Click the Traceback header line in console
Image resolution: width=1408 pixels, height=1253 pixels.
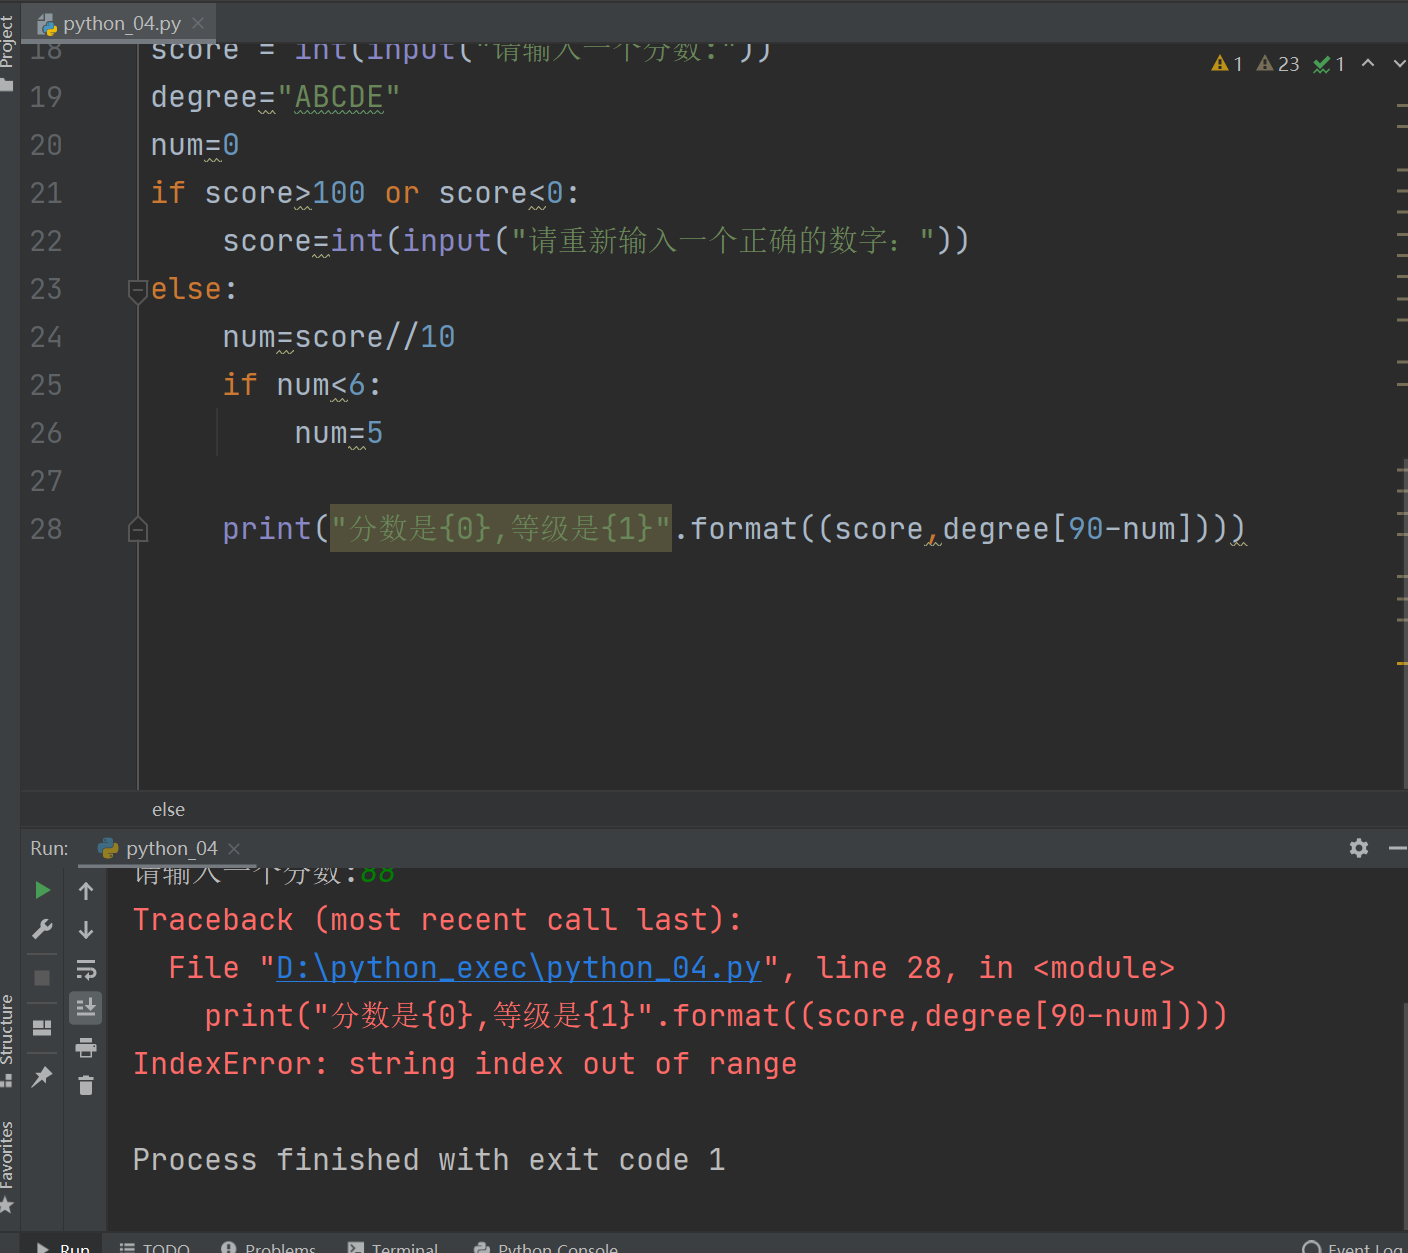(437, 920)
